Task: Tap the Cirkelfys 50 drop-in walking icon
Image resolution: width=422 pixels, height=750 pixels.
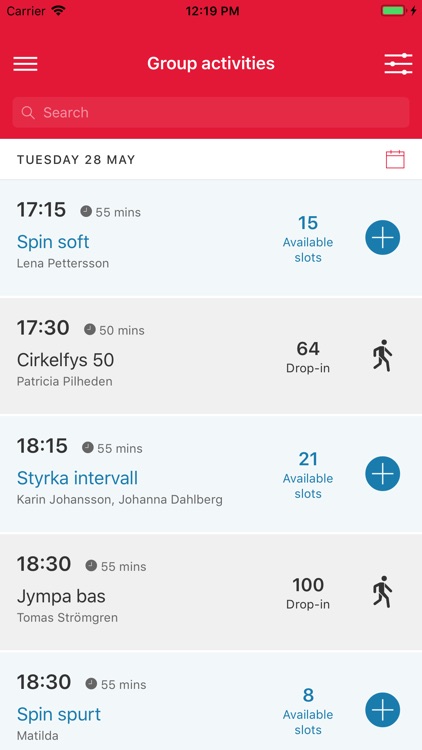Action: [382, 356]
